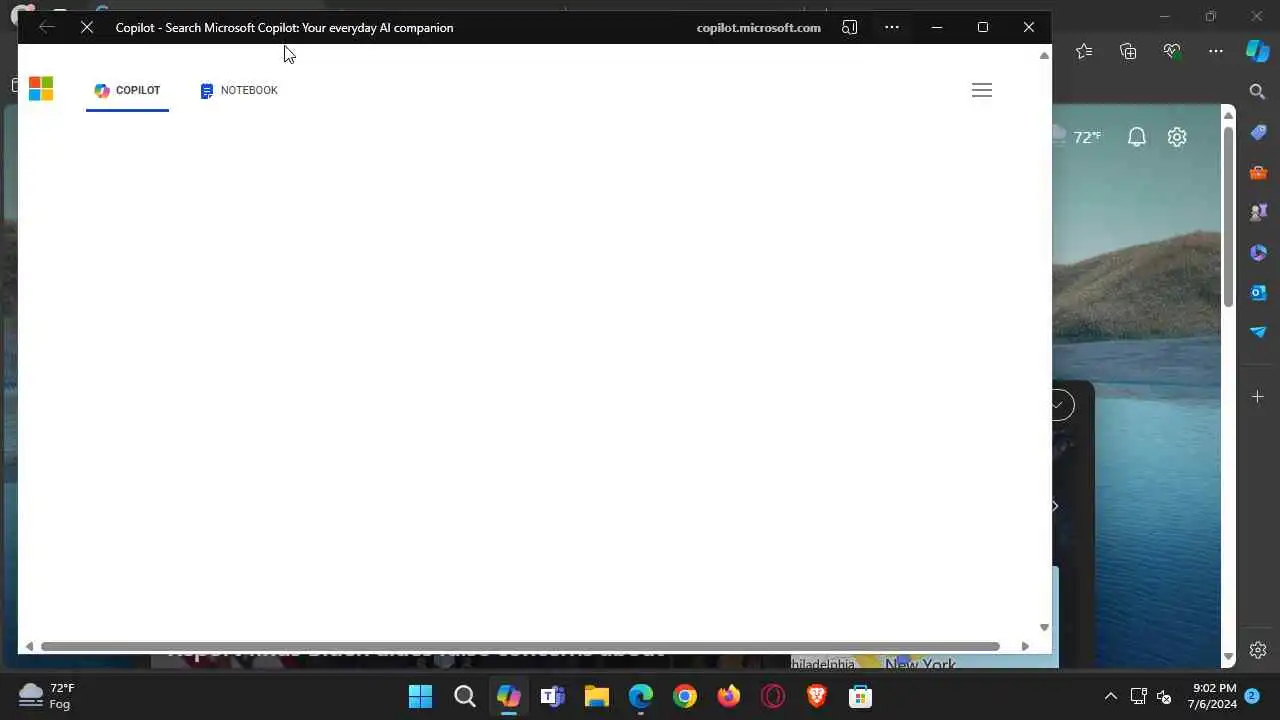Open the Windows Start menu
The width and height of the screenshot is (1280, 720).
tap(421, 696)
